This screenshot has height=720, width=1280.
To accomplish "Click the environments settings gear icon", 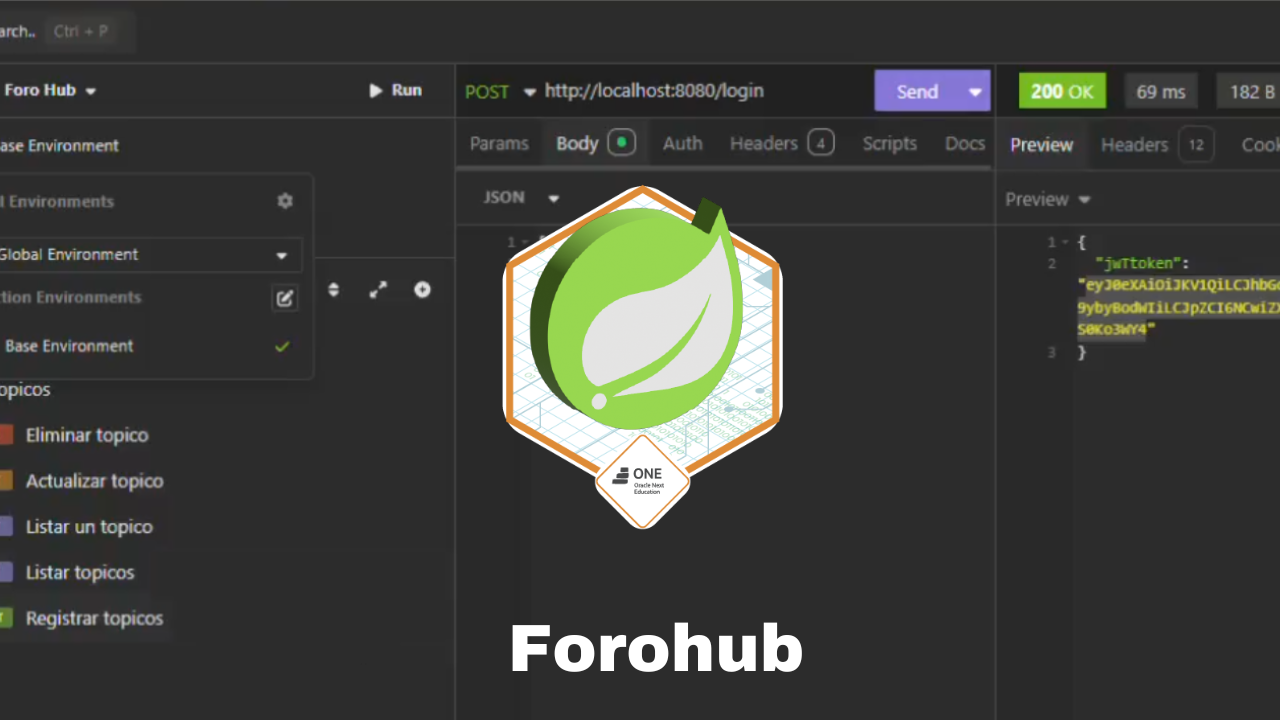I will point(285,201).
